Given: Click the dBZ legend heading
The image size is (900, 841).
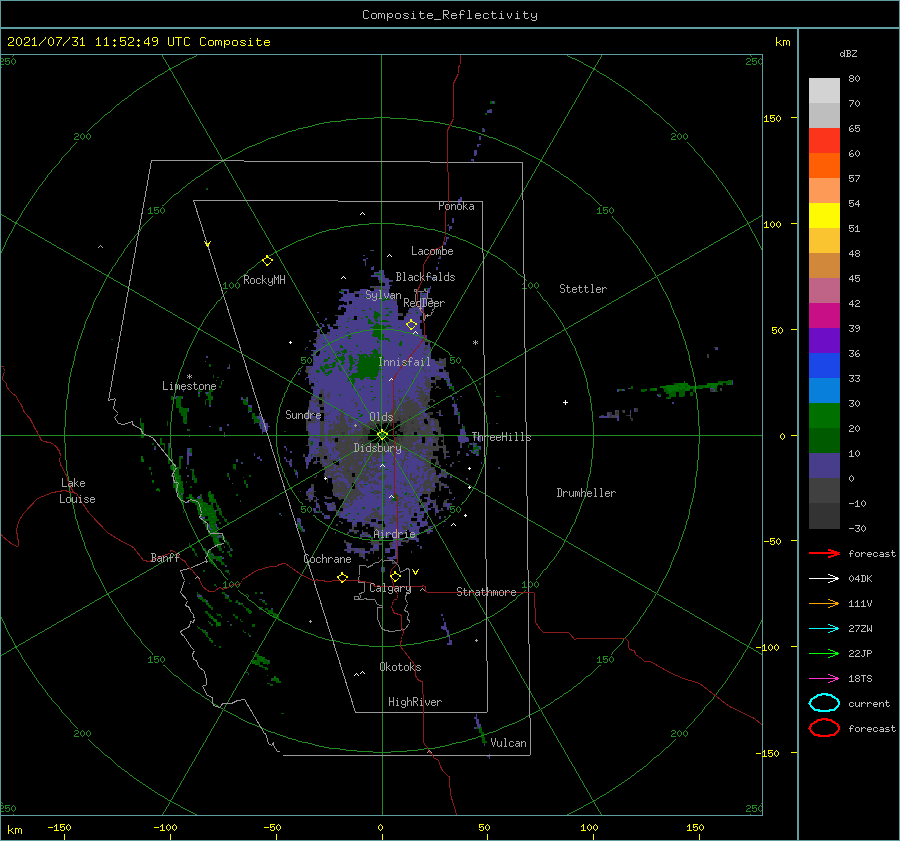Looking at the screenshot, I should [848, 54].
